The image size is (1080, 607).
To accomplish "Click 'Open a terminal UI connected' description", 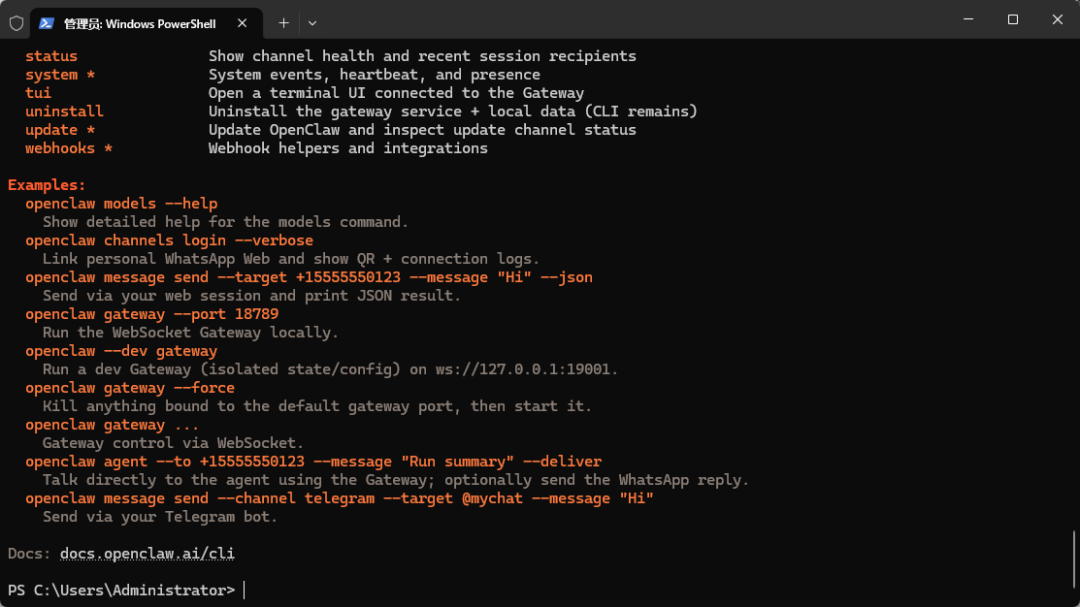I will click(x=396, y=93).
